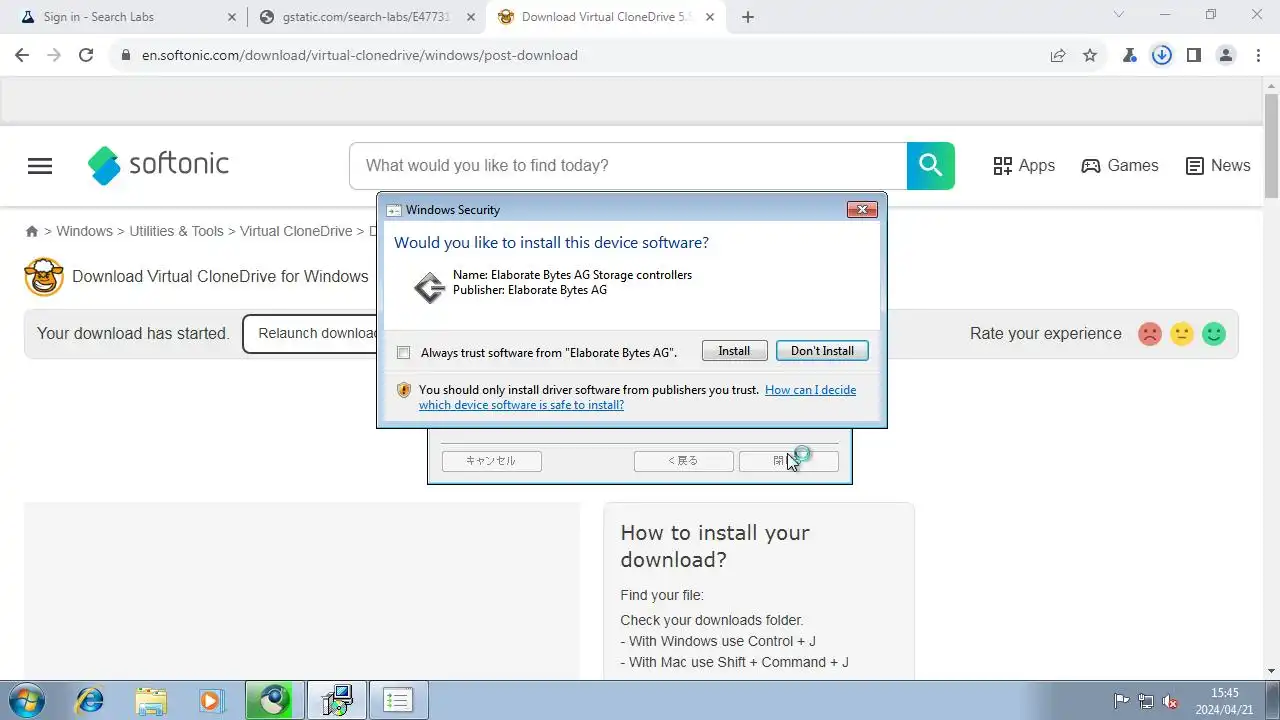Click the muted volume tray icon
Screen dimensions: 1280x720
(1171, 702)
